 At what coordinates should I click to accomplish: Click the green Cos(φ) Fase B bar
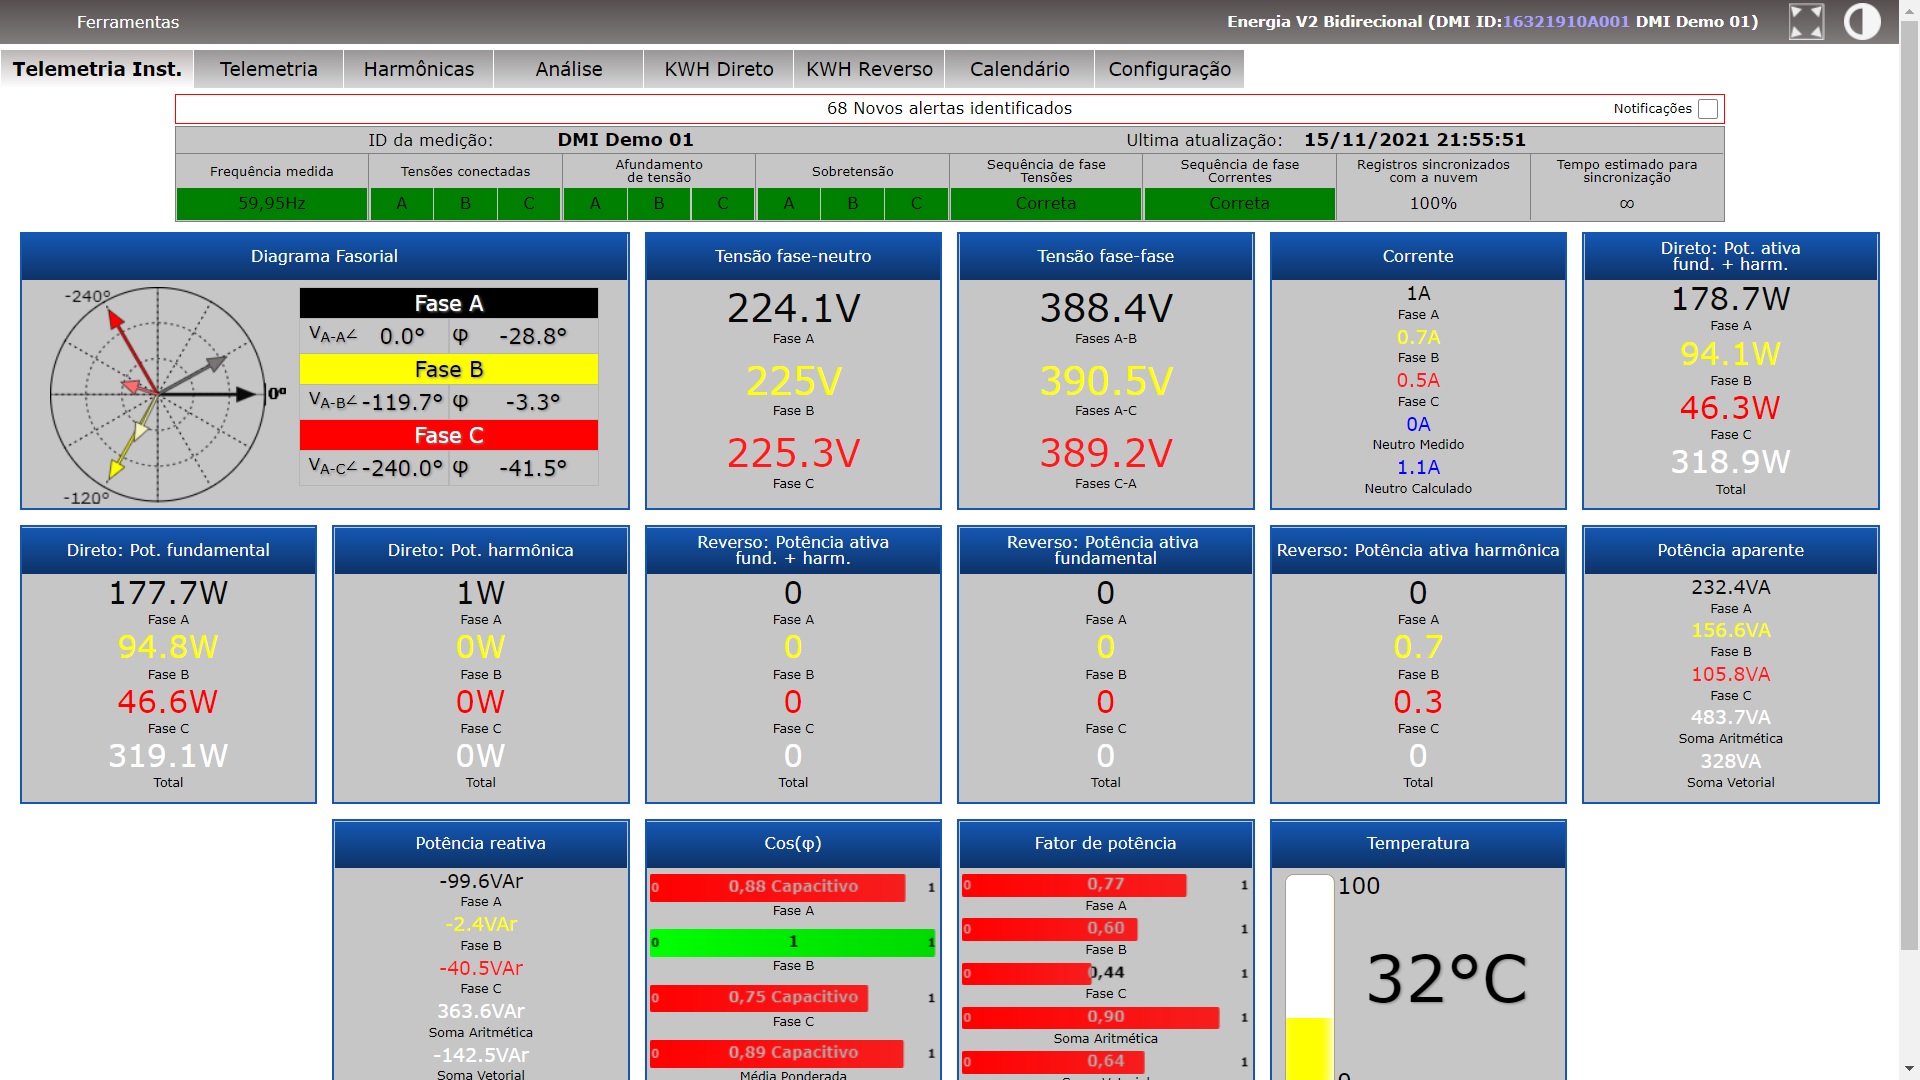click(x=792, y=942)
